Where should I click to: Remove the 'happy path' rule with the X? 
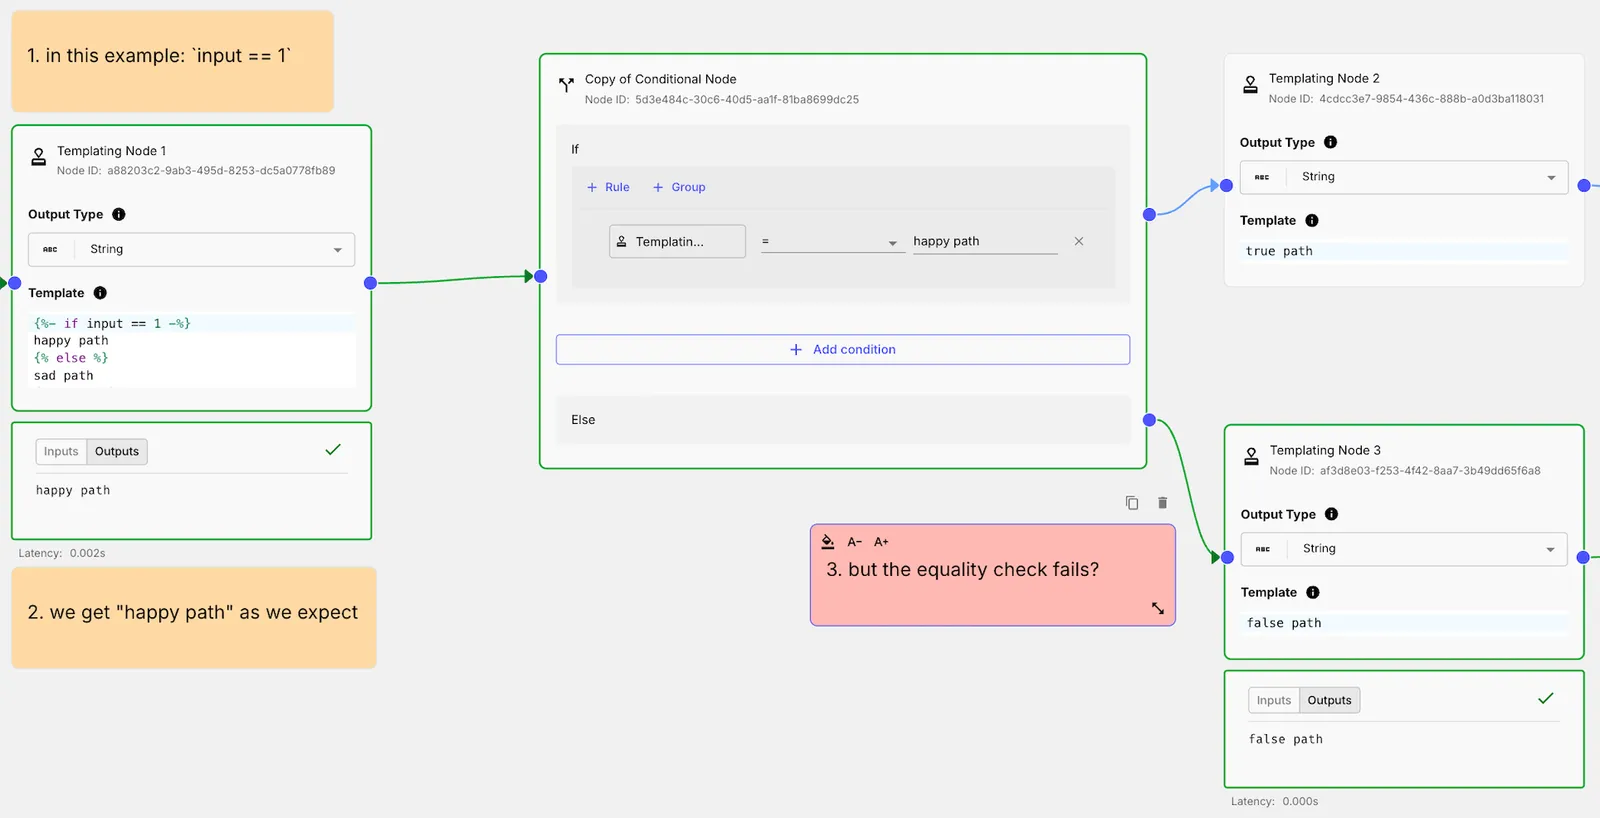1079,241
